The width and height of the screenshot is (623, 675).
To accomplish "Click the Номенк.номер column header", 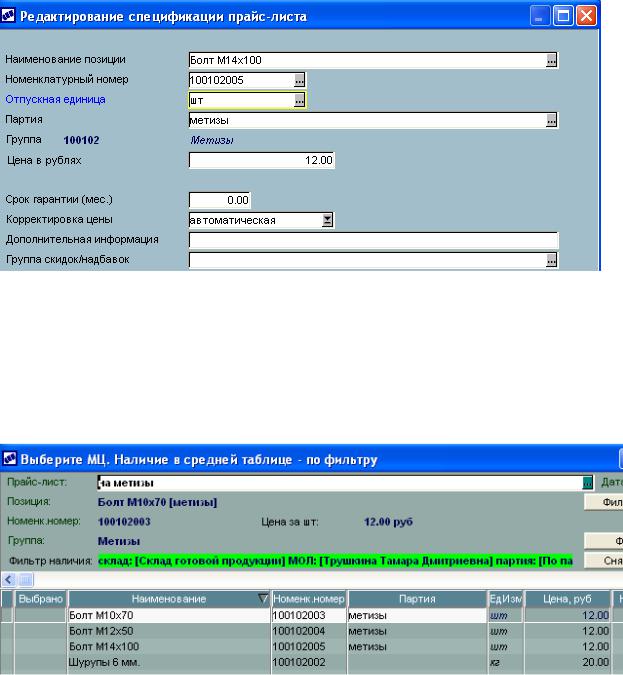I will tap(309, 599).
